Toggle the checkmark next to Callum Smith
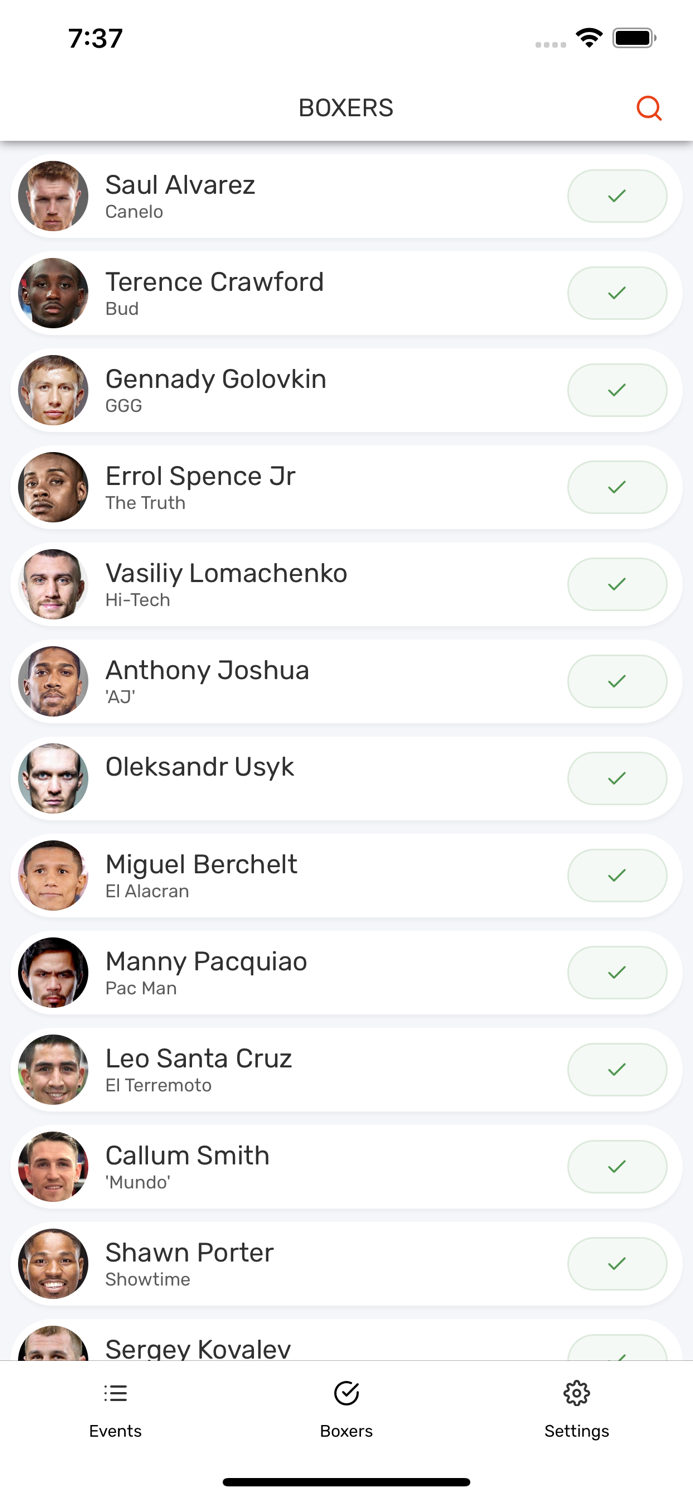 click(617, 1166)
